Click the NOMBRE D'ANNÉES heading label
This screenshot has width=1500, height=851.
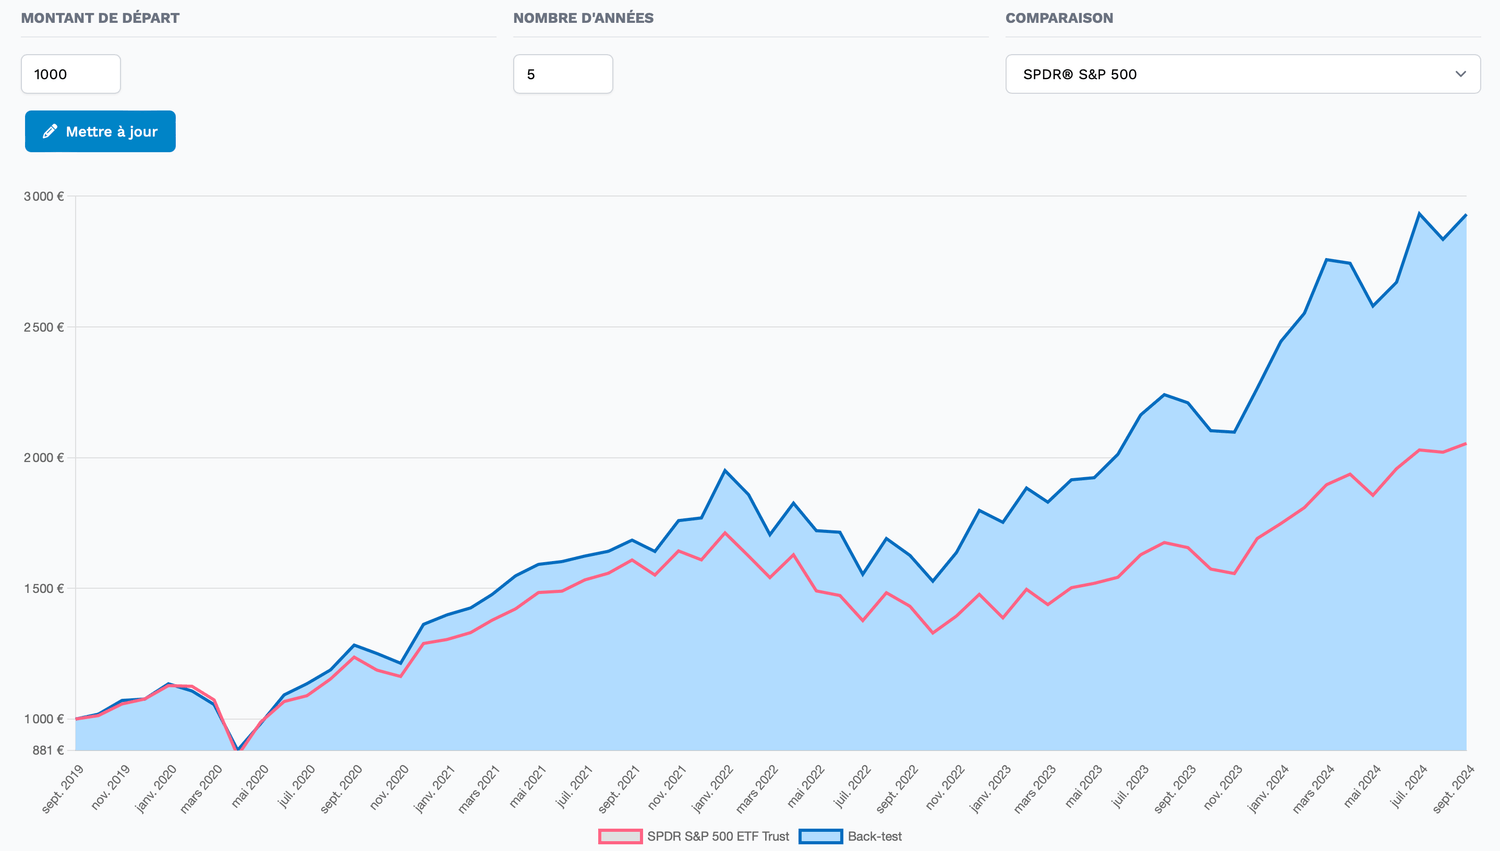[583, 18]
